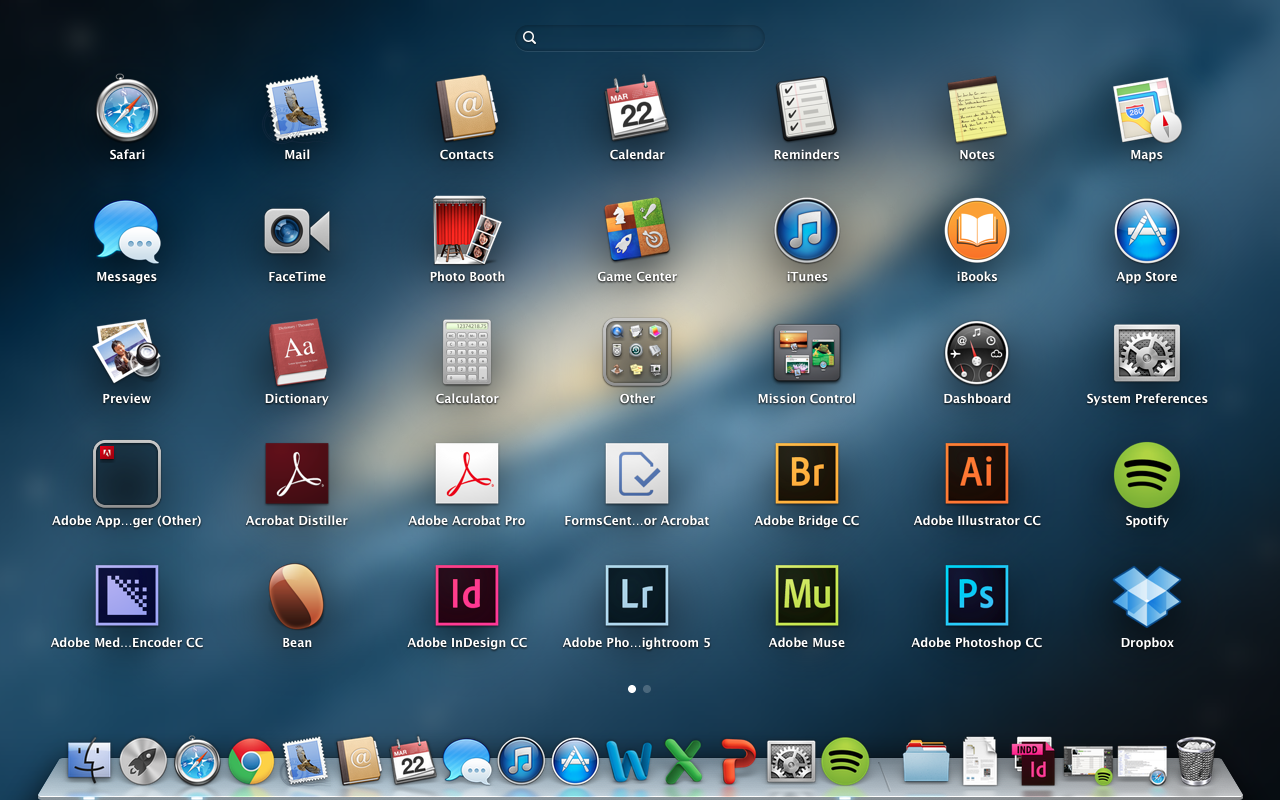Open Messages from the Dock
This screenshot has height=800, width=1280.
coord(467,762)
